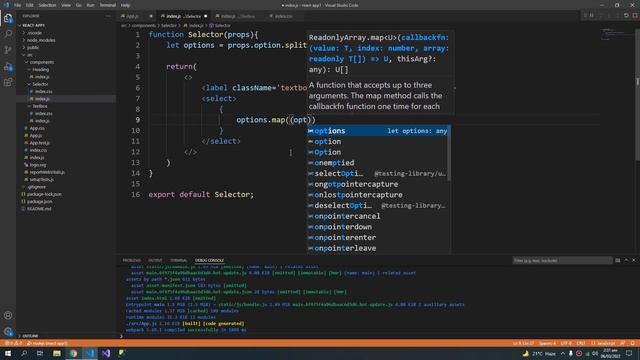Switch to Chrome on the taskbar
Screen dimensions: 640x360
click(x=73, y=353)
